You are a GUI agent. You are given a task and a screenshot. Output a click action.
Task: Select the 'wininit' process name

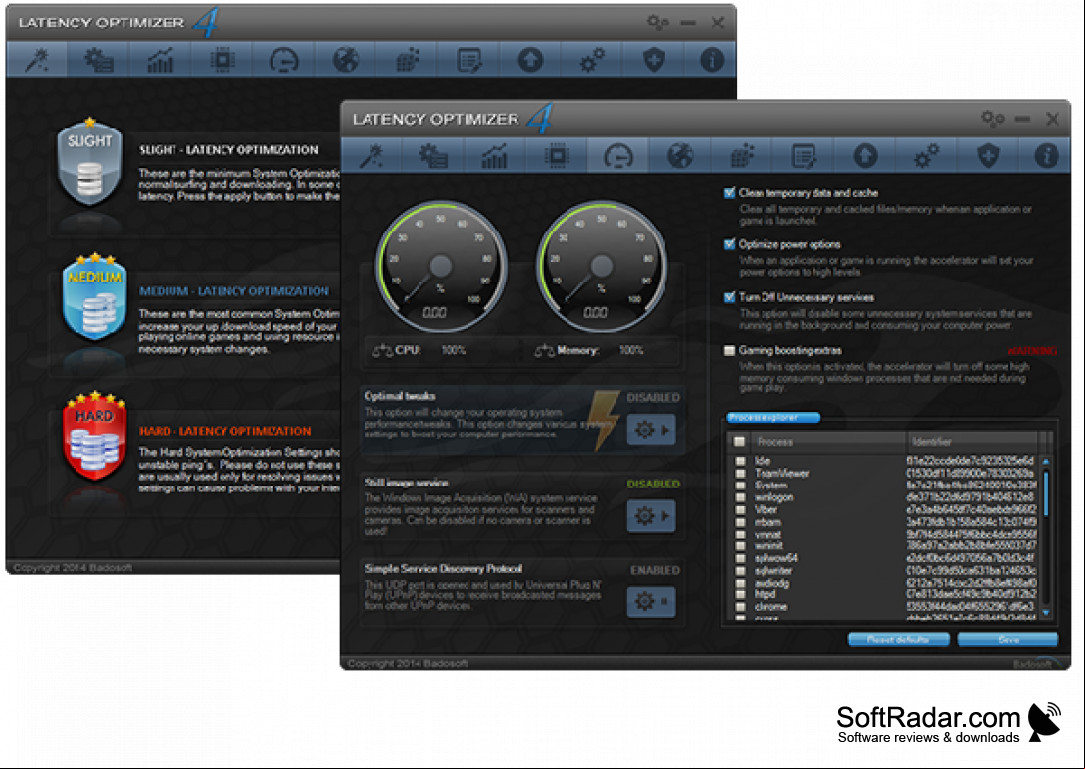pyautogui.click(x=769, y=546)
